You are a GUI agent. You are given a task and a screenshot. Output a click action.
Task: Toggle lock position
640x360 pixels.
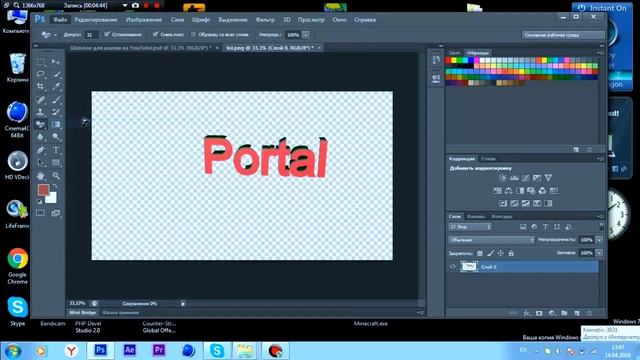pos(500,253)
